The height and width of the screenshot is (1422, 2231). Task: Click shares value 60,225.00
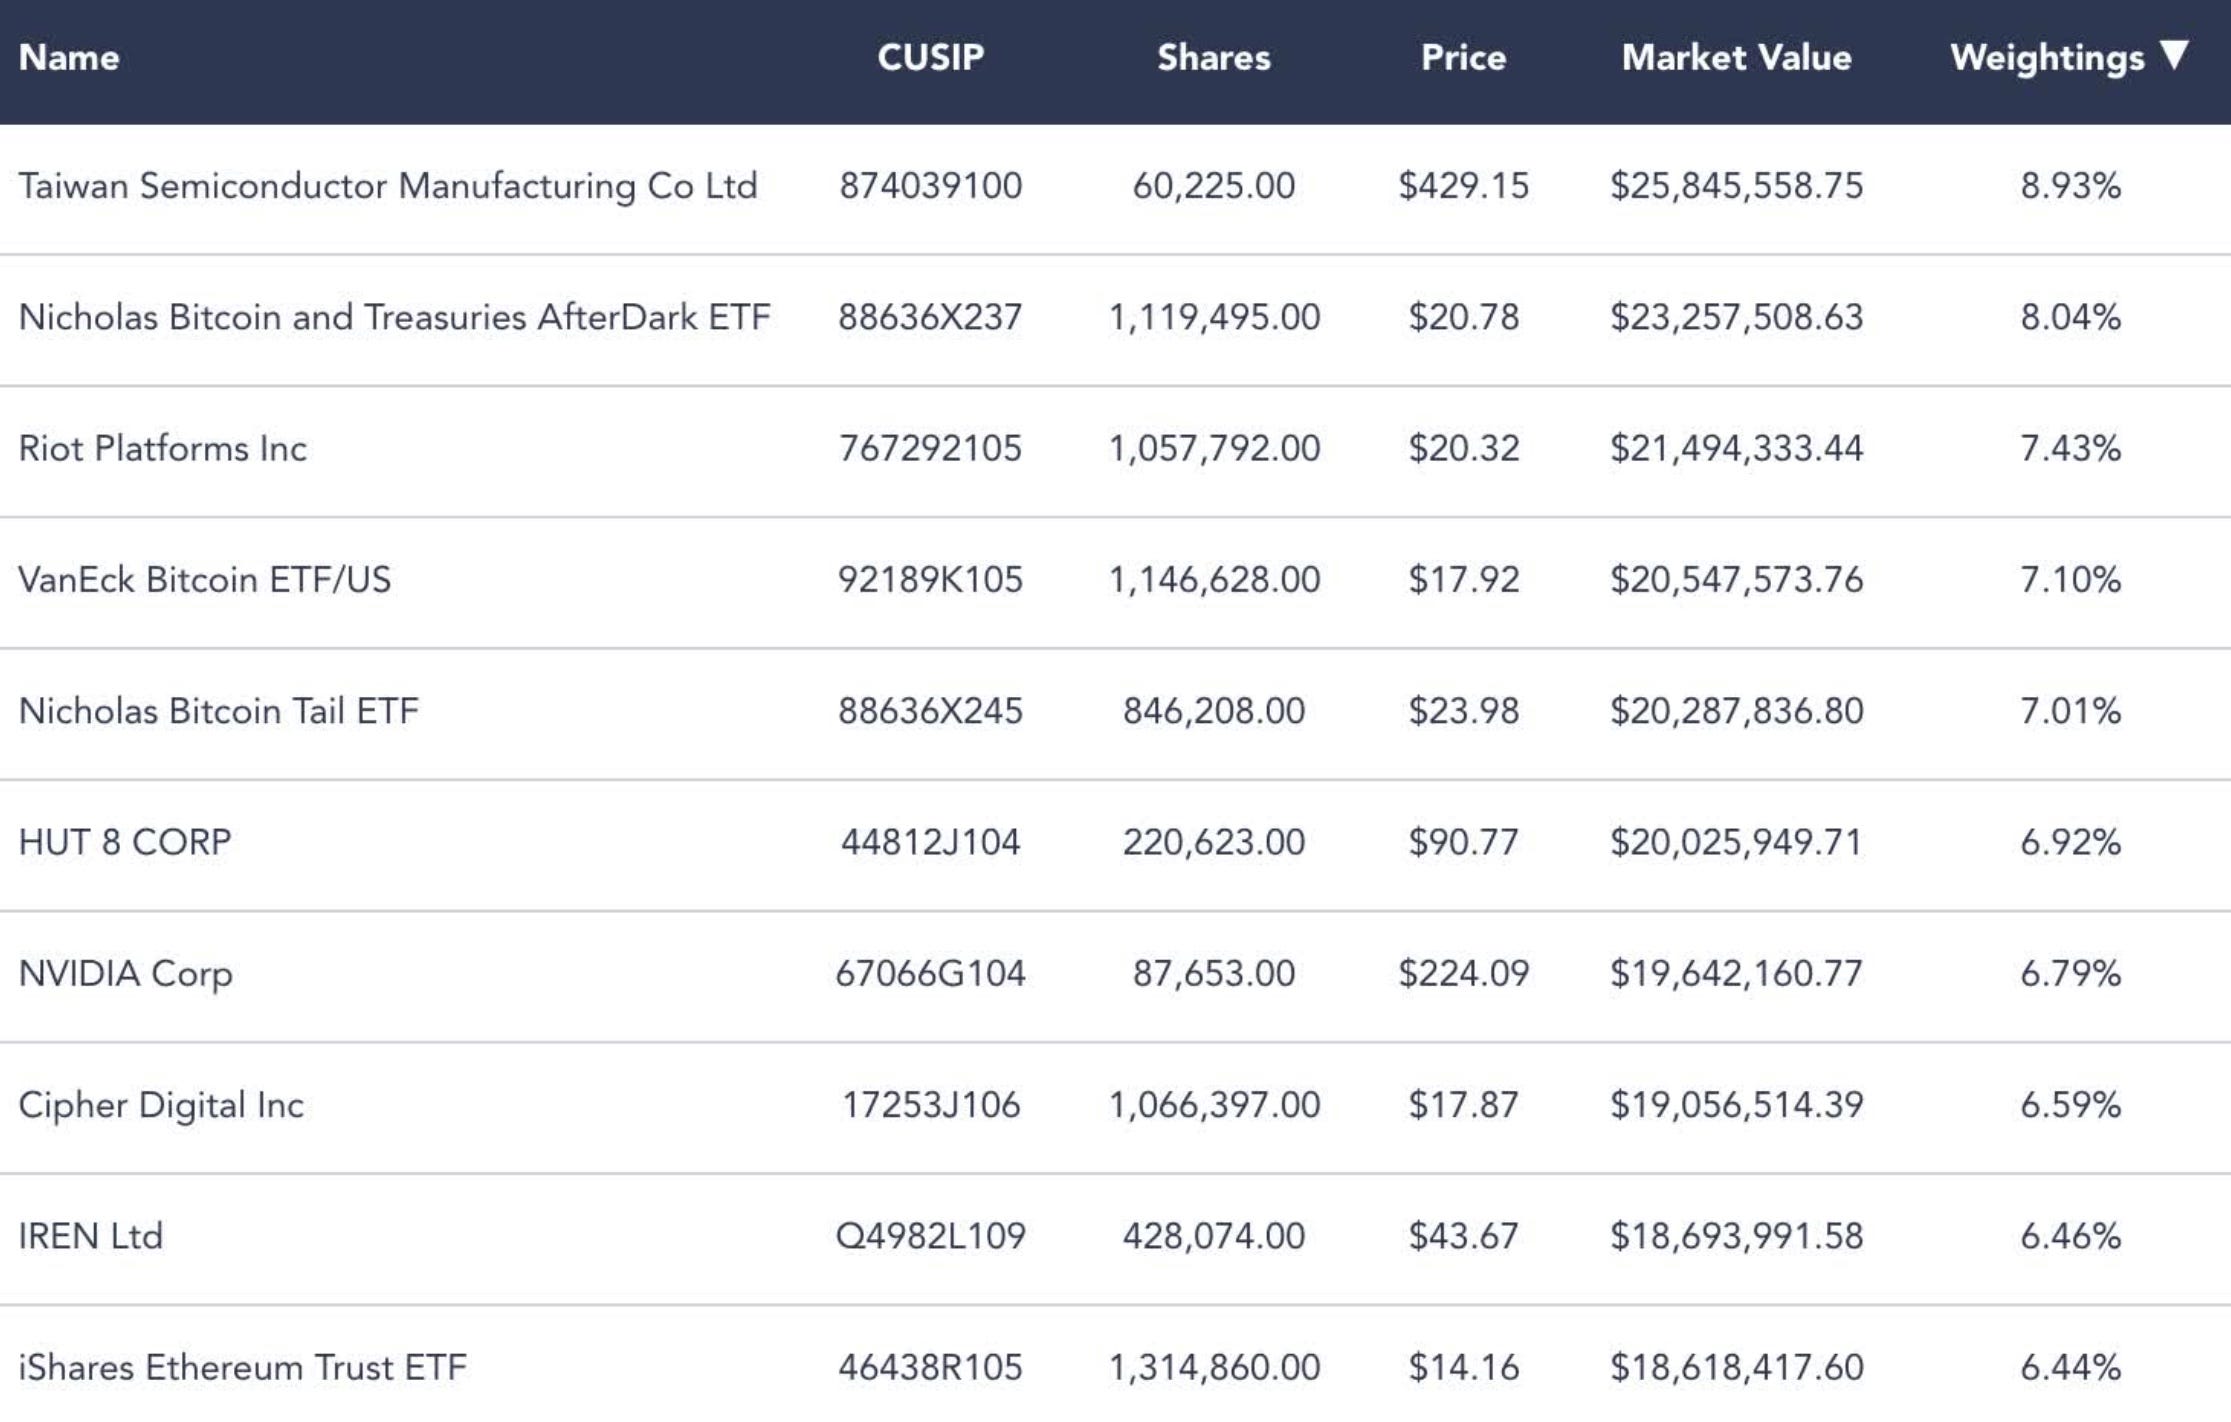coord(1213,186)
